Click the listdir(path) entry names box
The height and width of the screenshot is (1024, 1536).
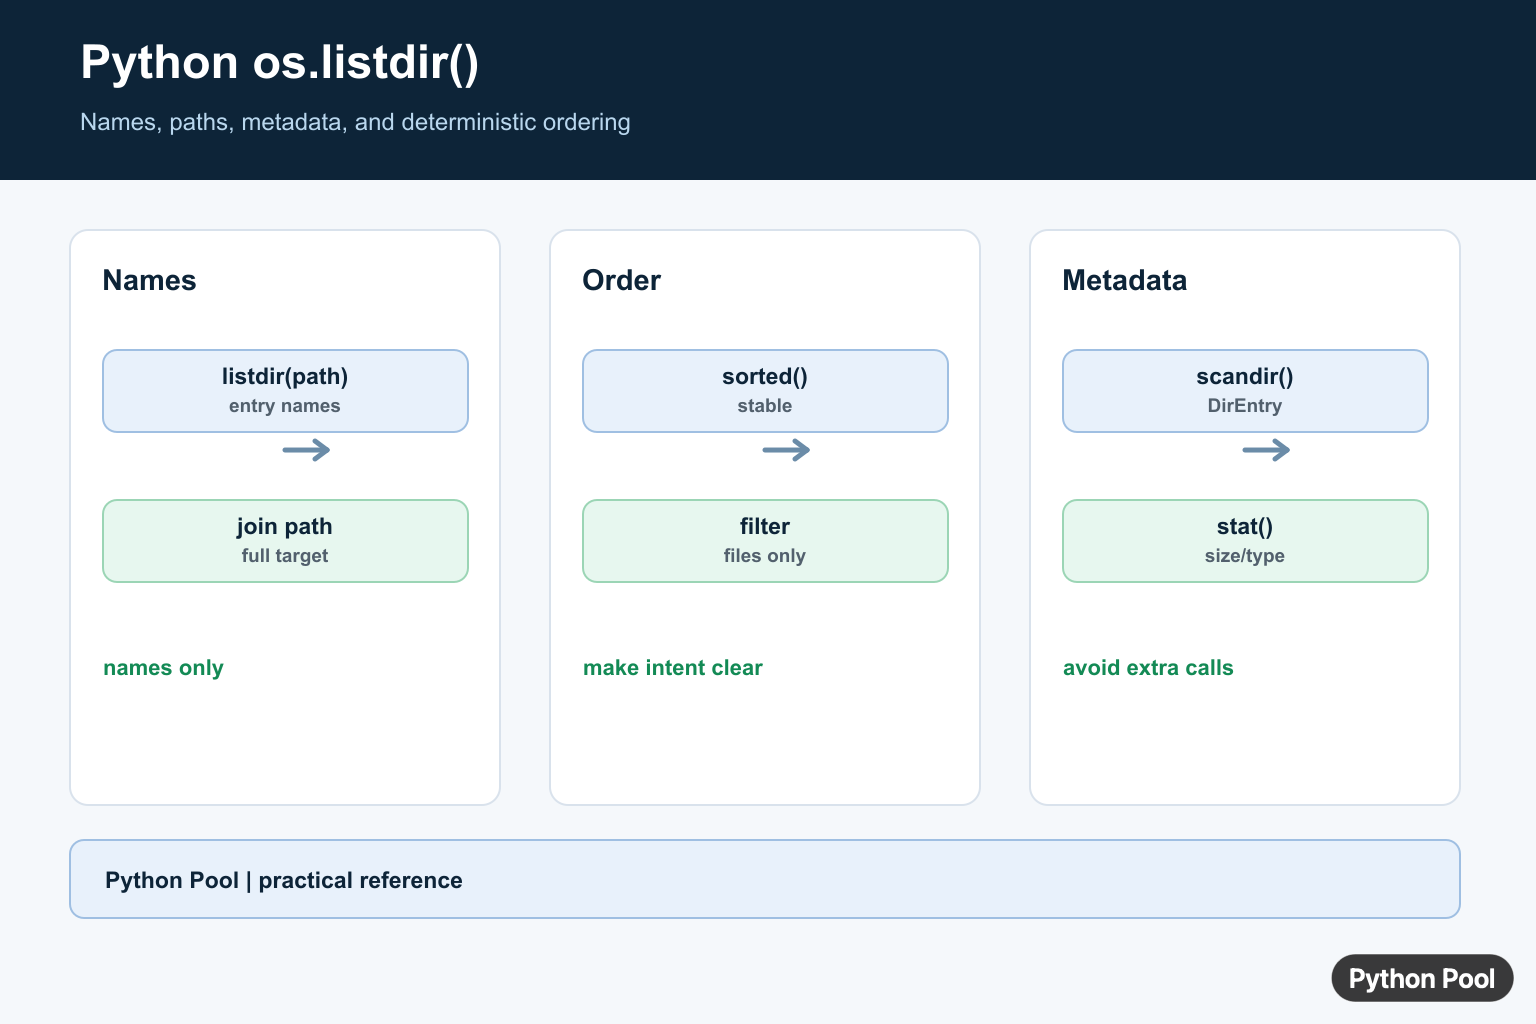click(x=285, y=391)
